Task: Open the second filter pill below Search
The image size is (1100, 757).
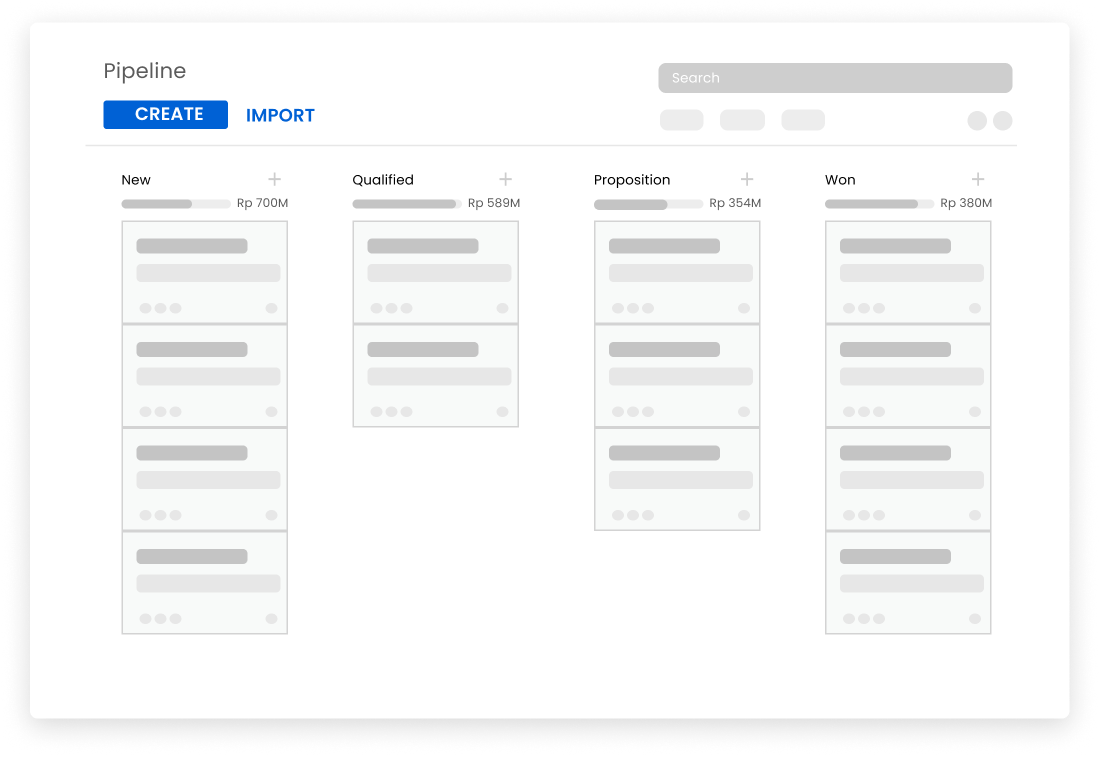Action: click(742, 120)
